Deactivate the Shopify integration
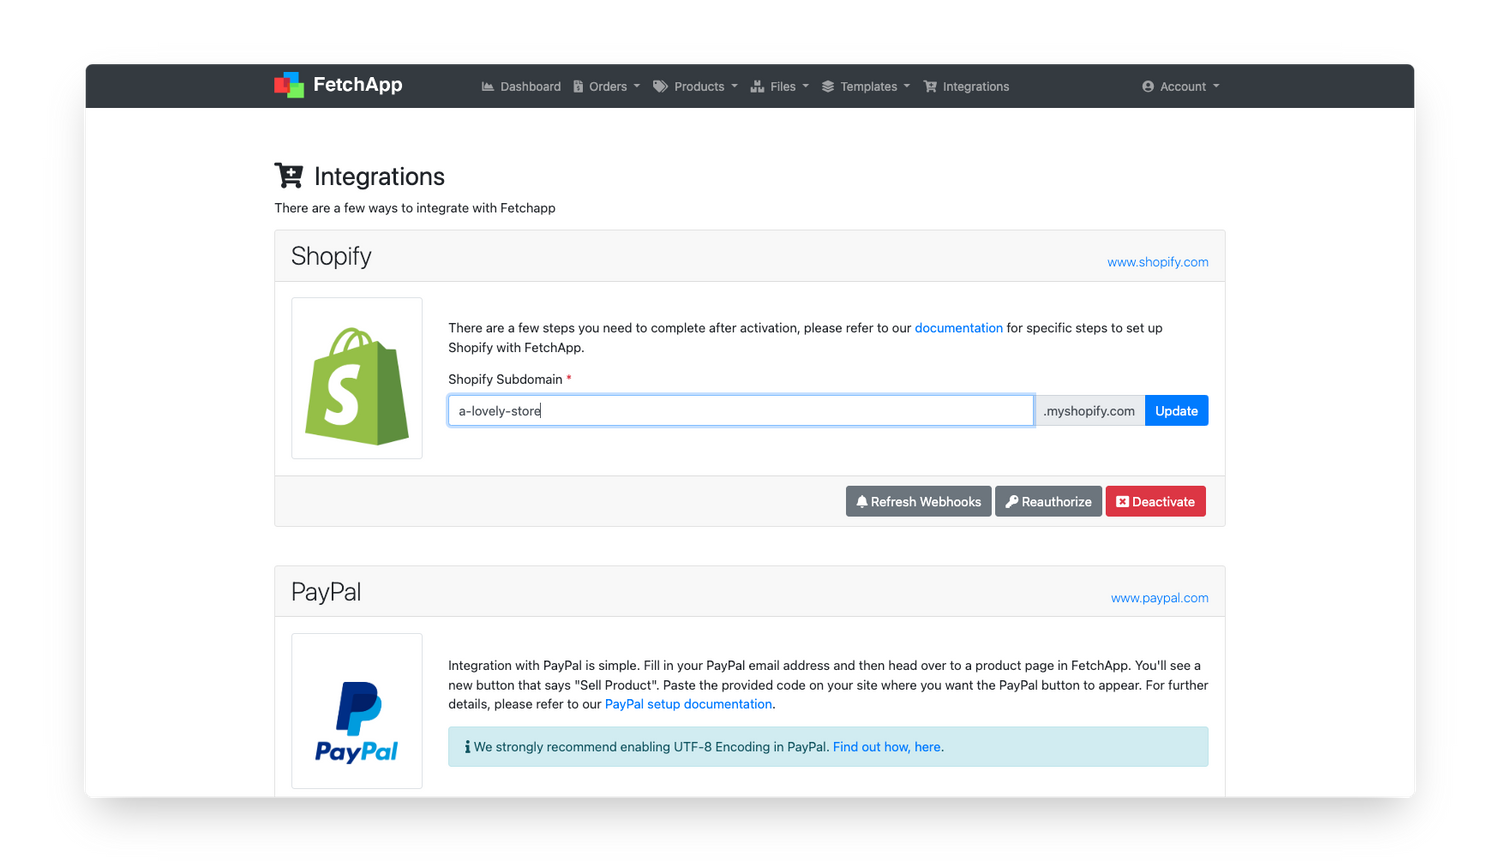1500x861 pixels. click(1155, 502)
